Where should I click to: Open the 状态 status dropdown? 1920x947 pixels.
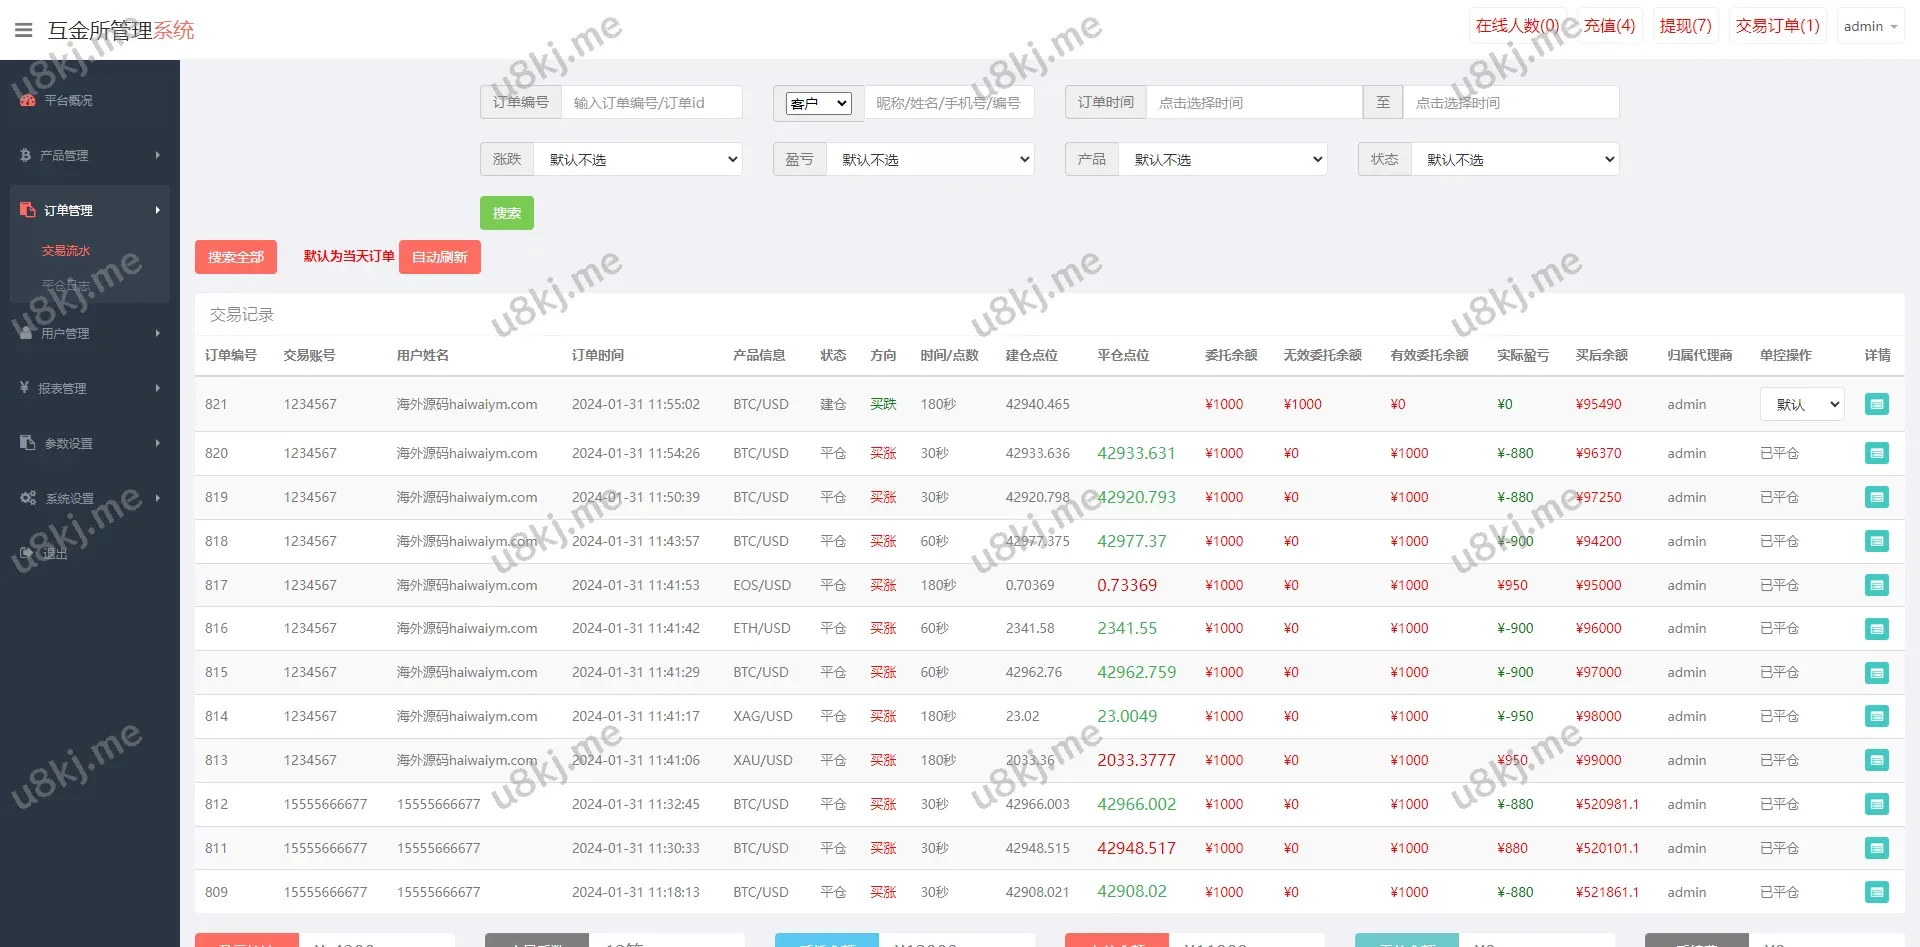[1515, 159]
